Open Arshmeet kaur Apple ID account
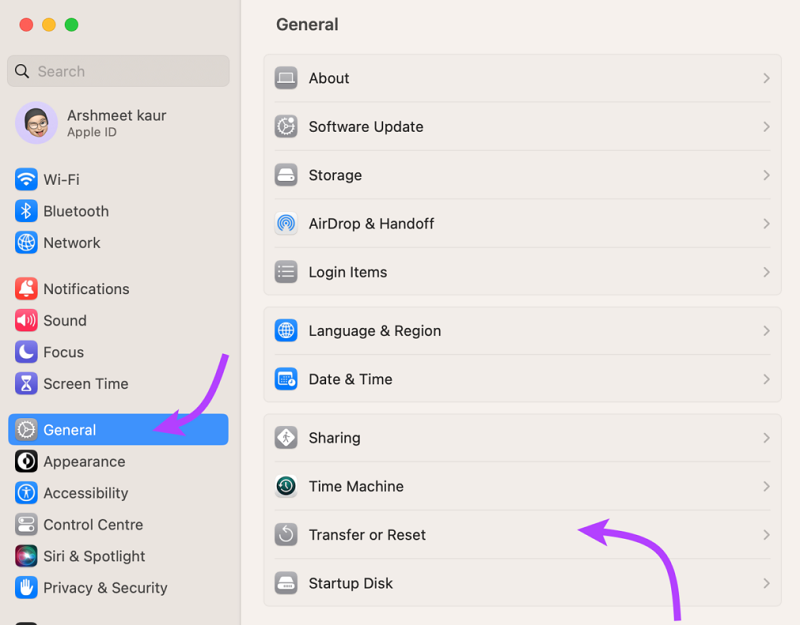Screen dimensions: 800x625 point(116,123)
